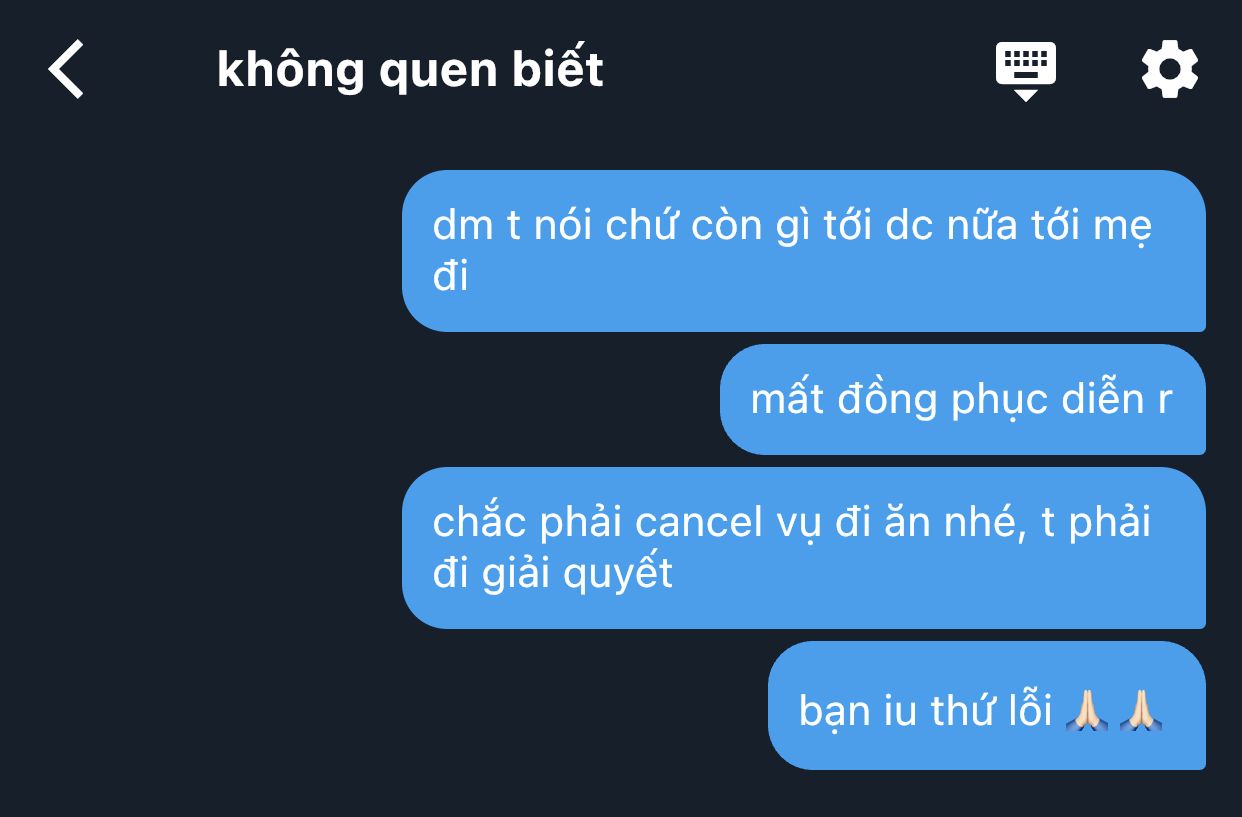The image size is (1242, 817).
Task: Click the small triangle under keyboard icon
Action: (x=1025, y=95)
